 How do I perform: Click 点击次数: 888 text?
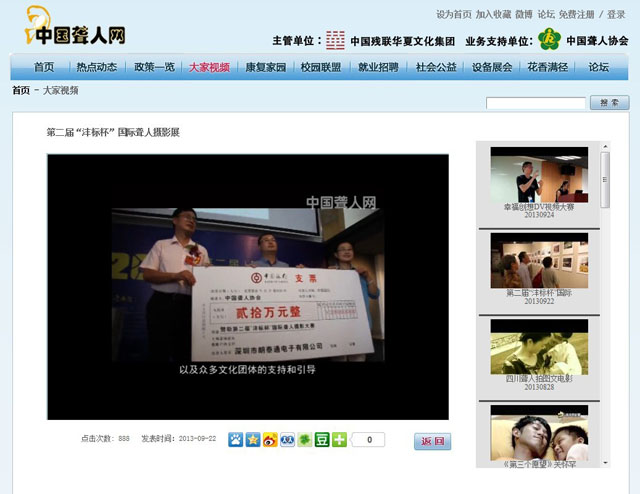pyautogui.click(x=105, y=438)
